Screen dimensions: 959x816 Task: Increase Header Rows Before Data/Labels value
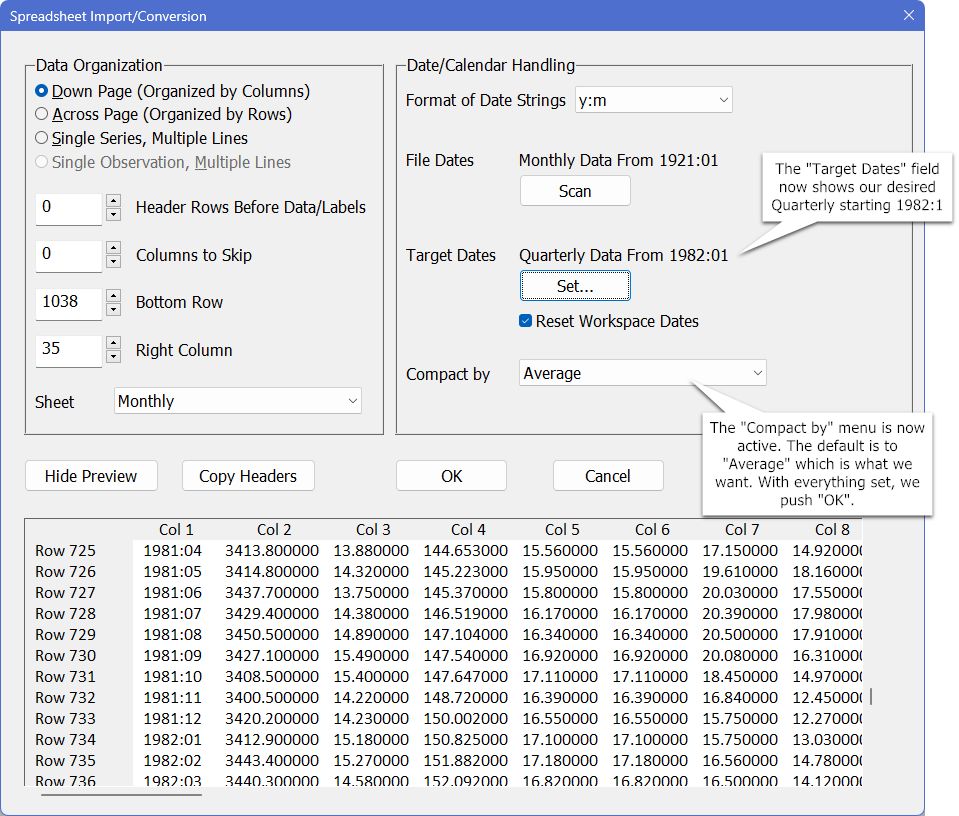114,202
